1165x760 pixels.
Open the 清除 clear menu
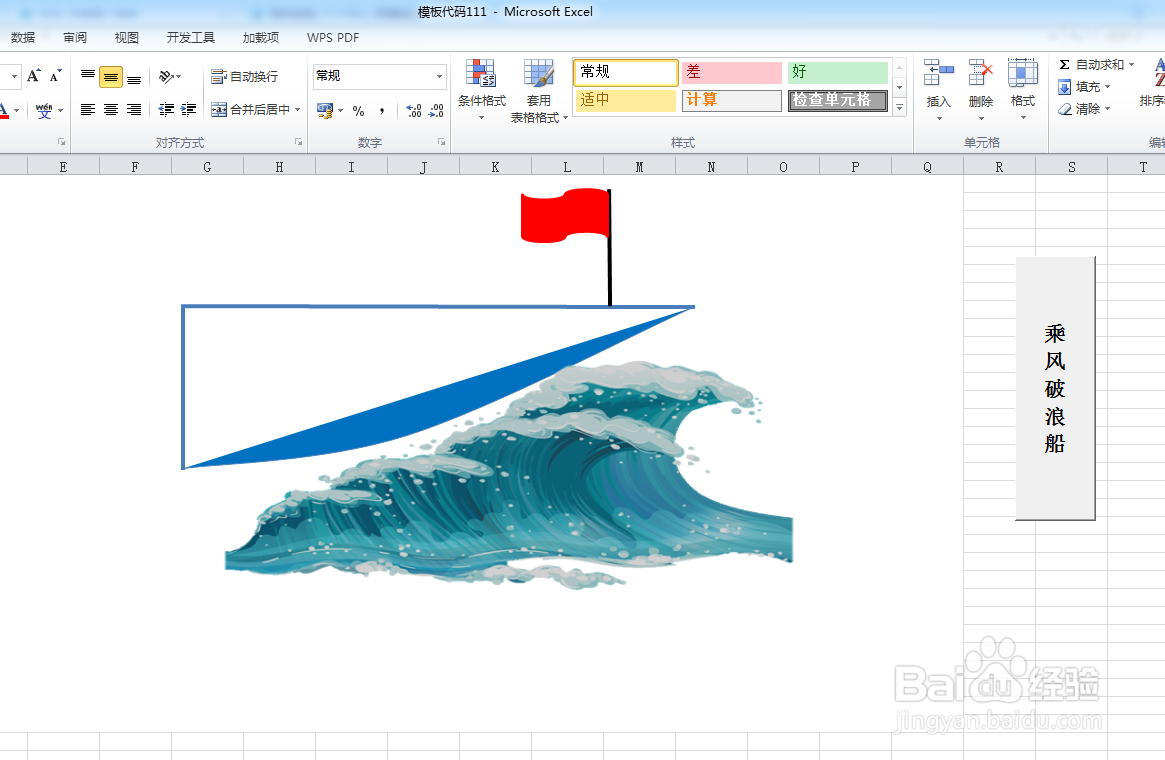pyautogui.click(x=1084, y=109)
